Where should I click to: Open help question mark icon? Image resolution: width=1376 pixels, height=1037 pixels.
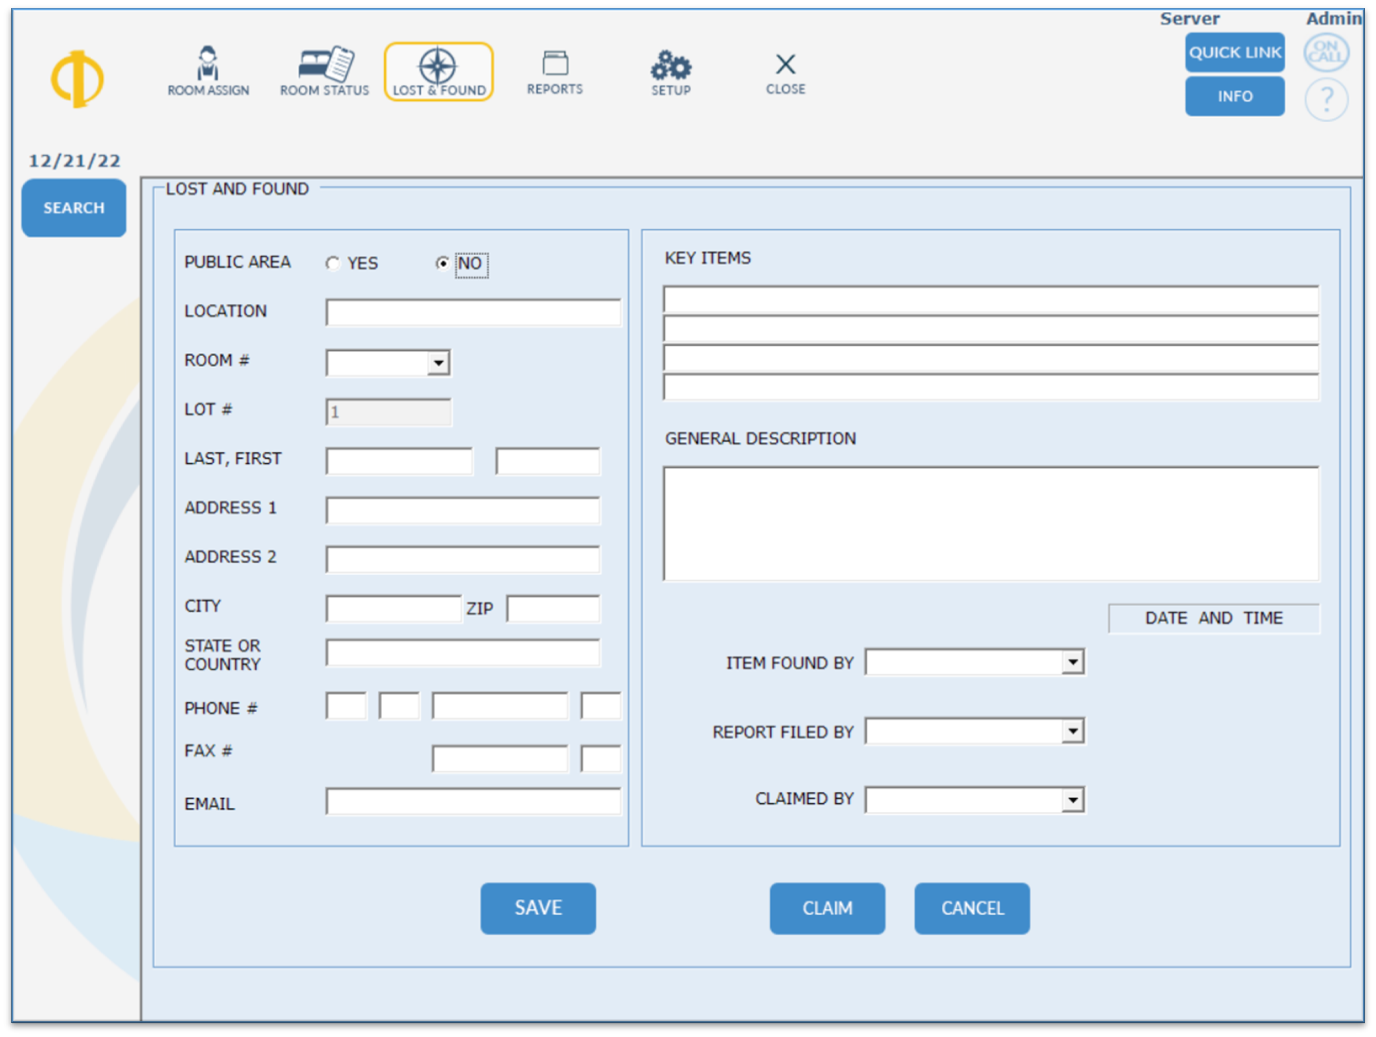pos(1326,99)
